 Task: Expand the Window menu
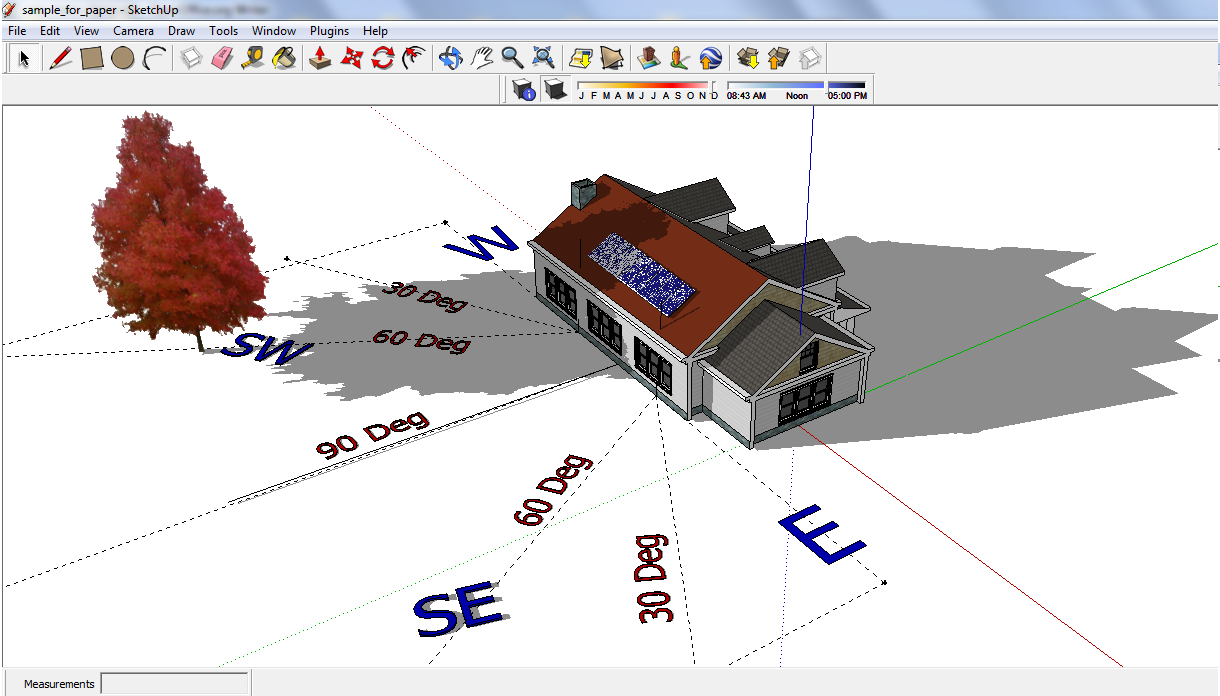click(x=273, y=31)
